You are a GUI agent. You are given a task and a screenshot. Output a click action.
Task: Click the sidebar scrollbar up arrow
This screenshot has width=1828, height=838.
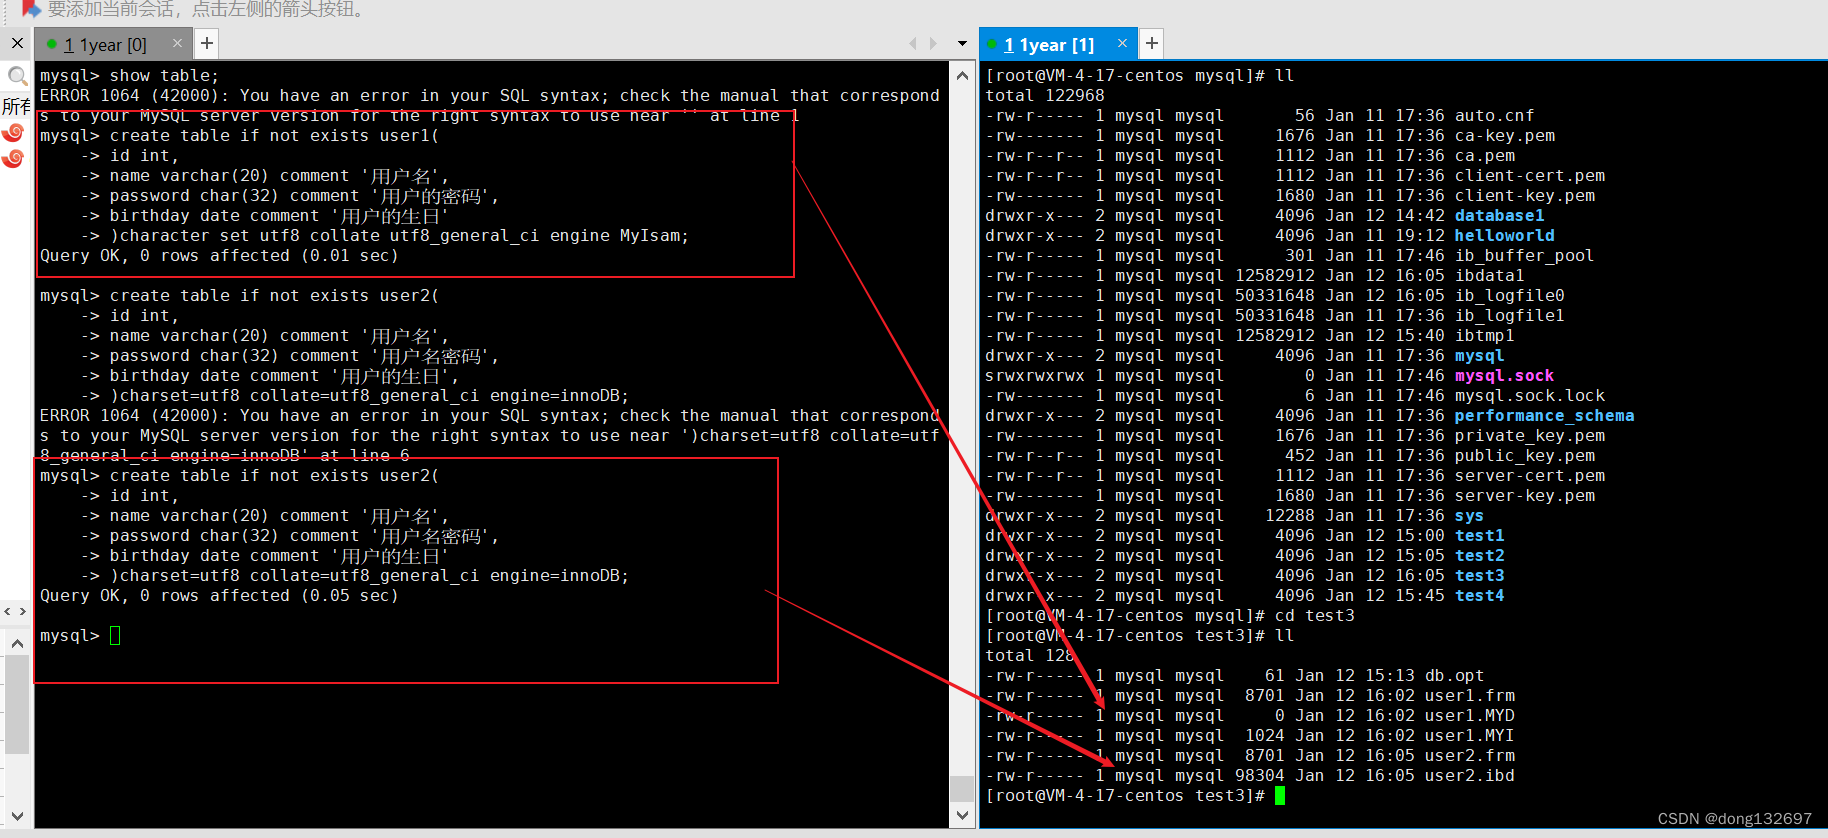(x=17, y=644)
